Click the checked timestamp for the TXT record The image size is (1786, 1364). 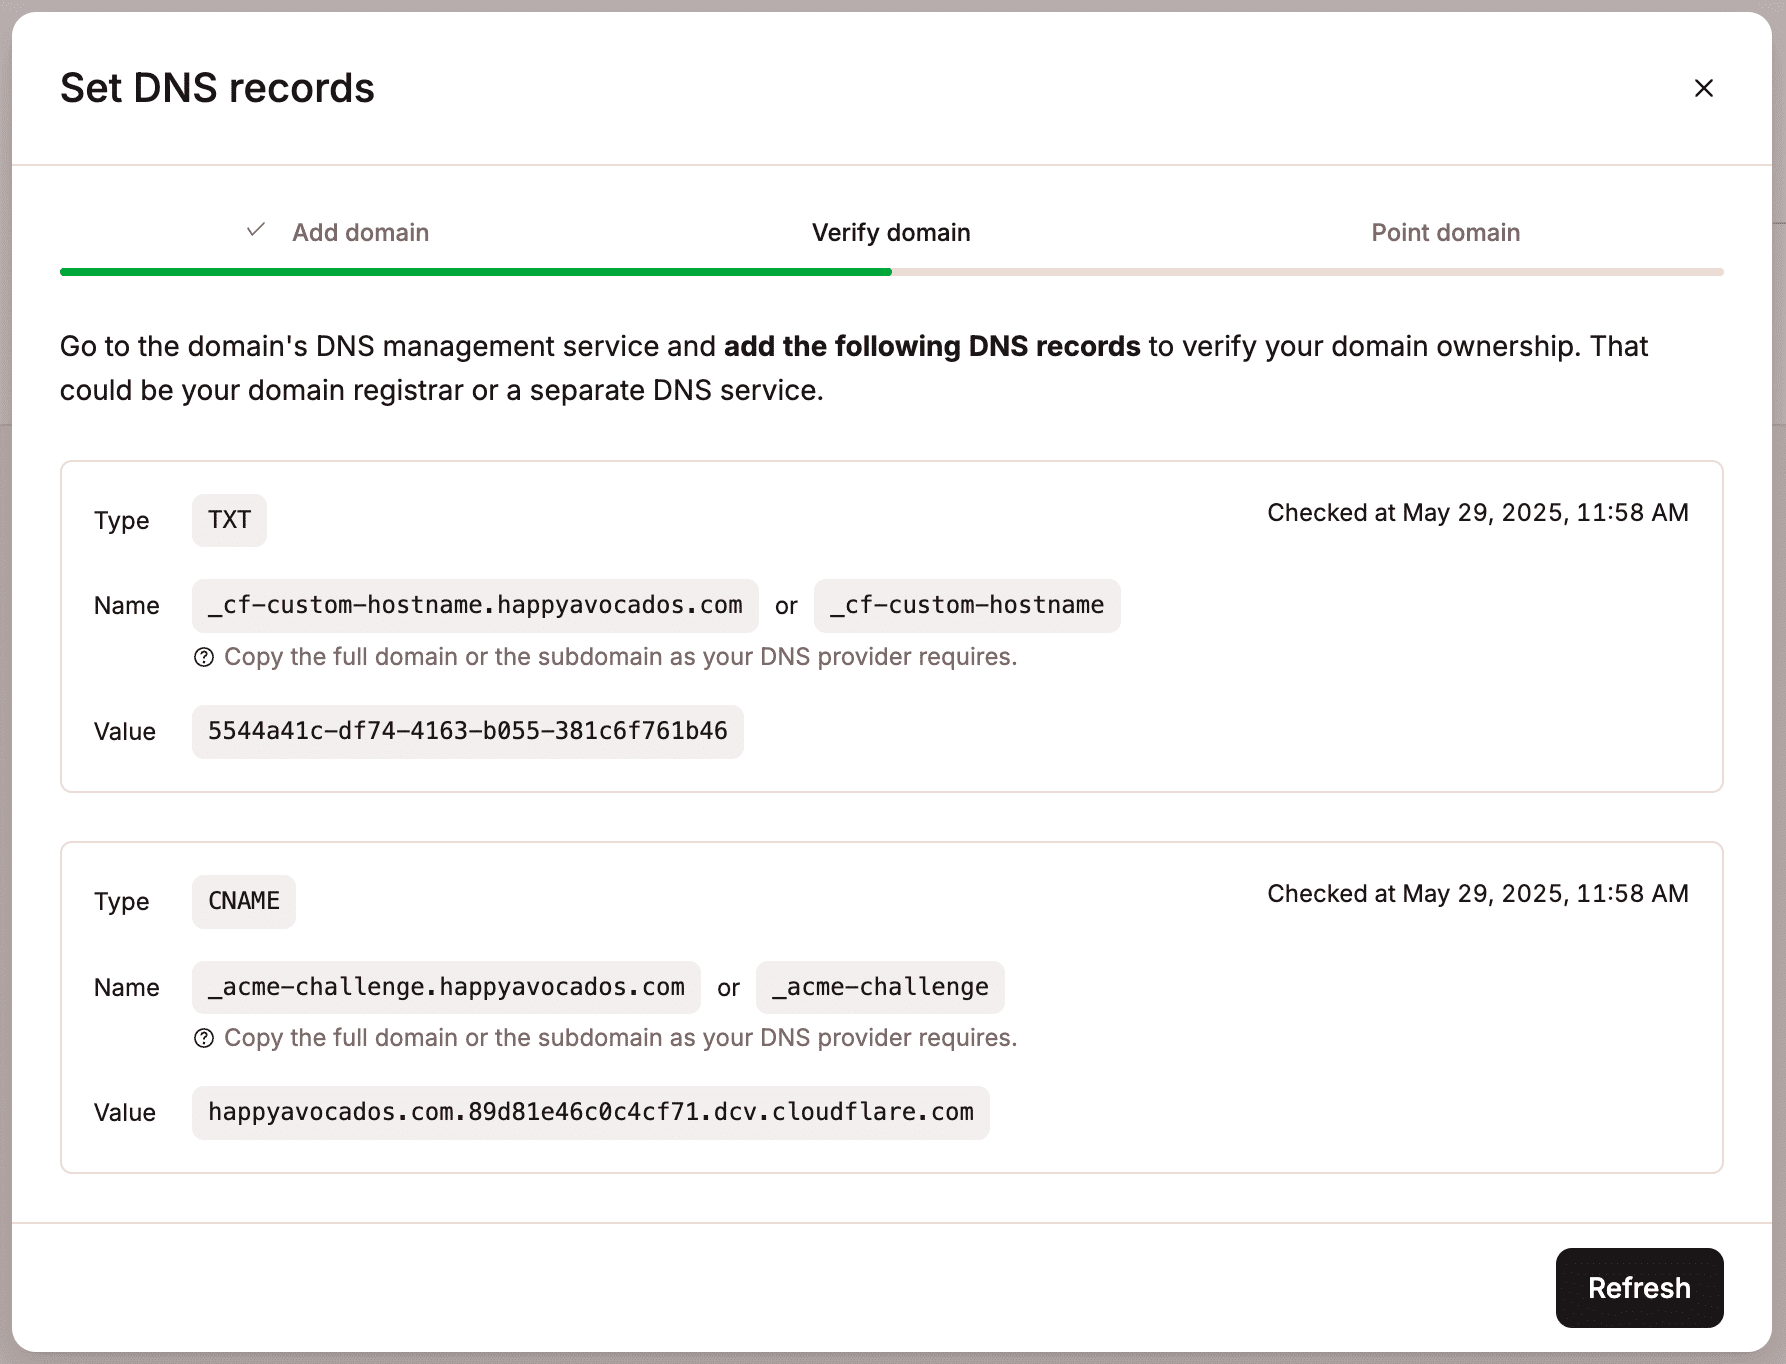(x=1477, y=512)
